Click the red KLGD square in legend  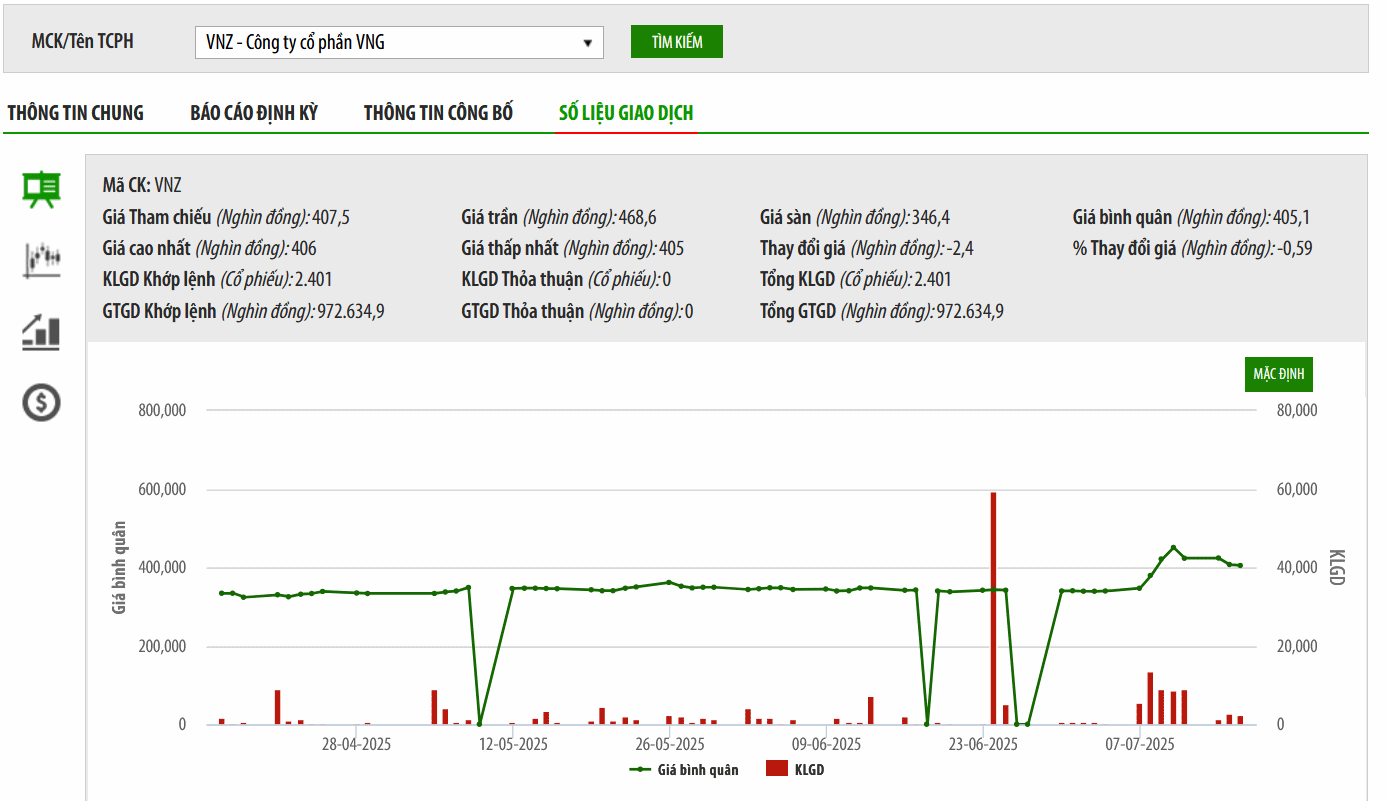pyautogui.click(x=776, y=769)
